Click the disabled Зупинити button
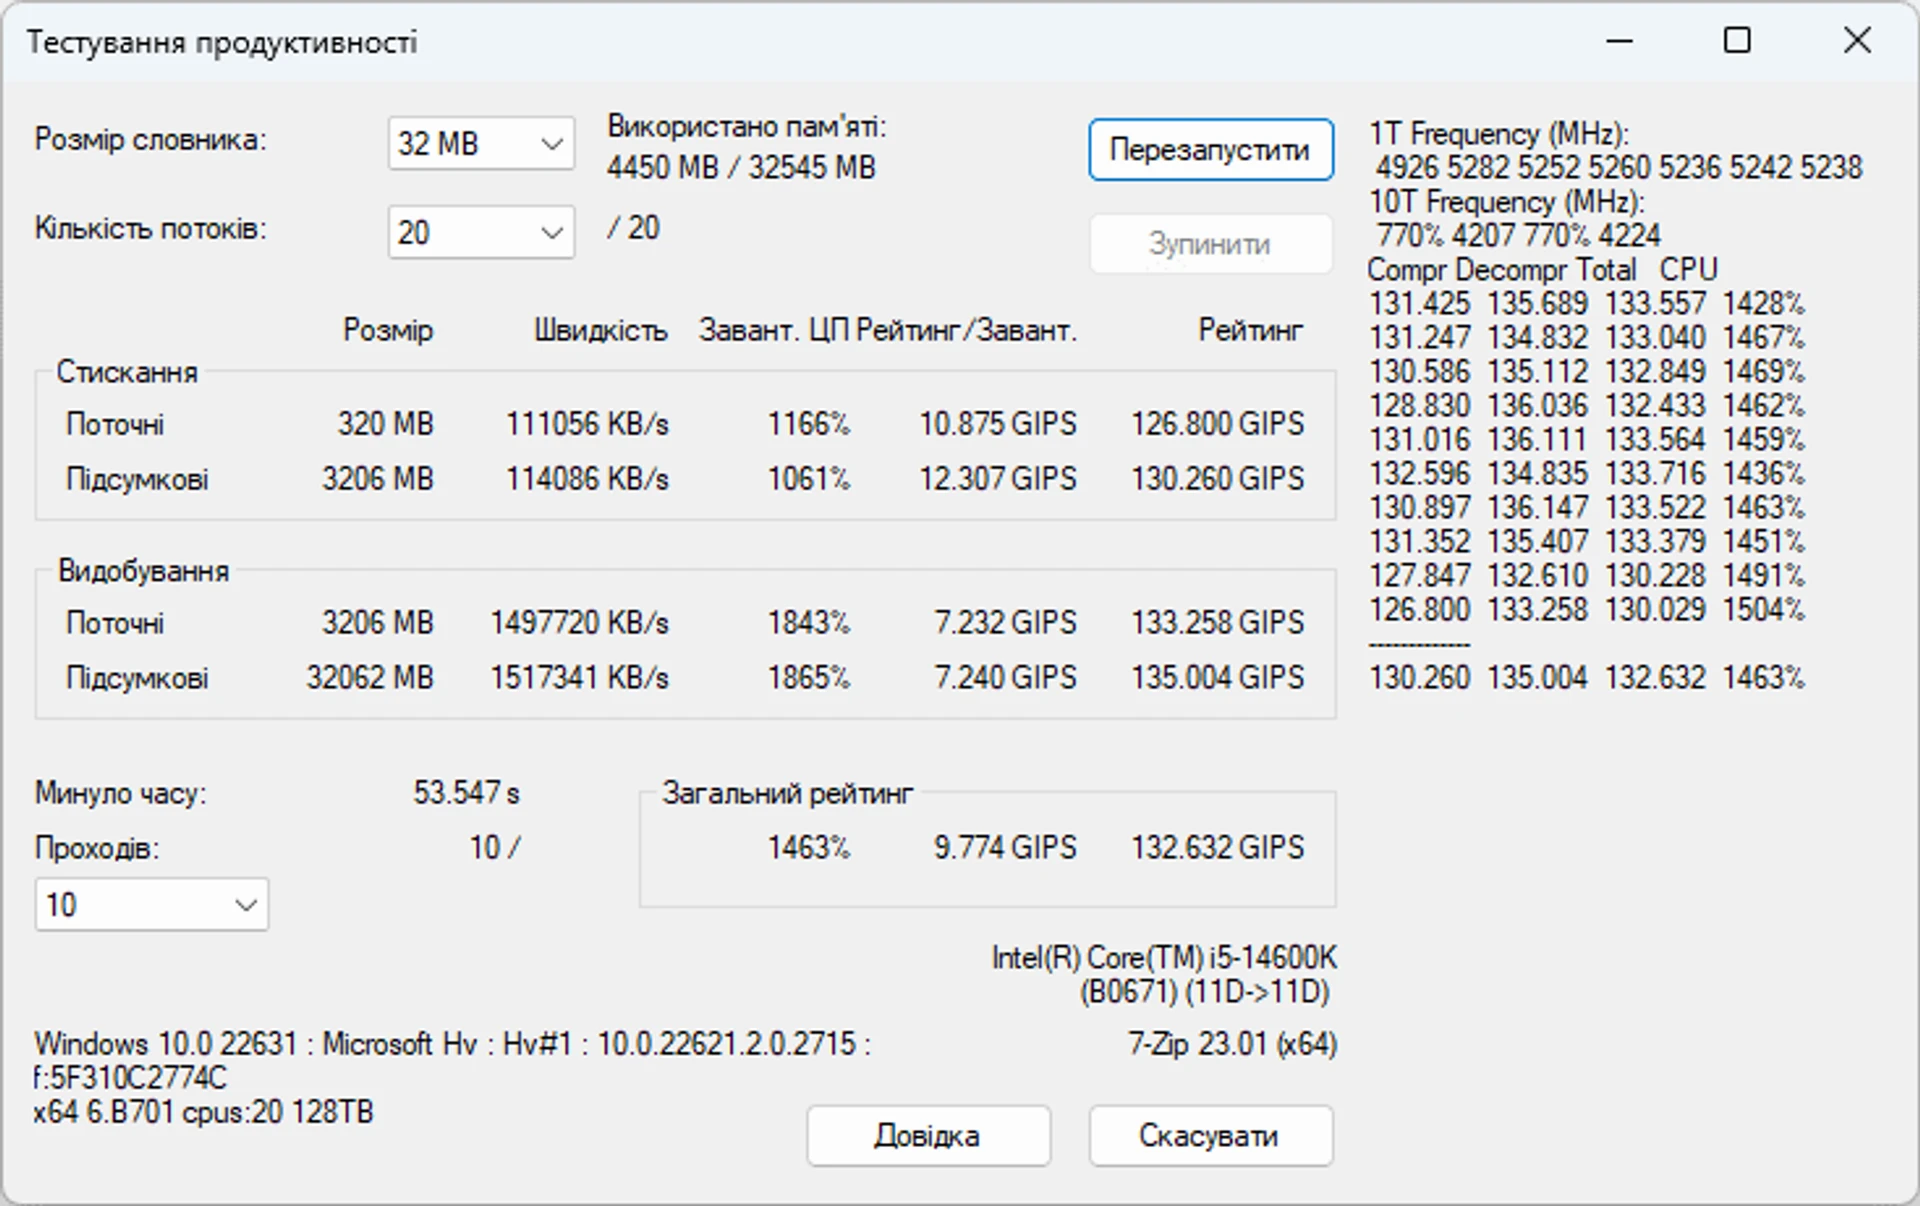Screen dimensions: 1920x1206 click(x=1210, y=244)
